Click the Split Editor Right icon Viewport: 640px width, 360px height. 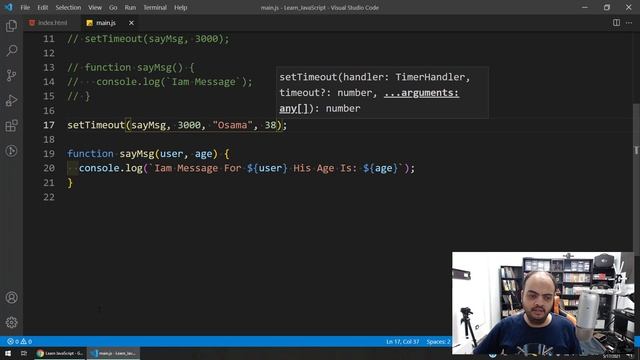click(616, 23)
